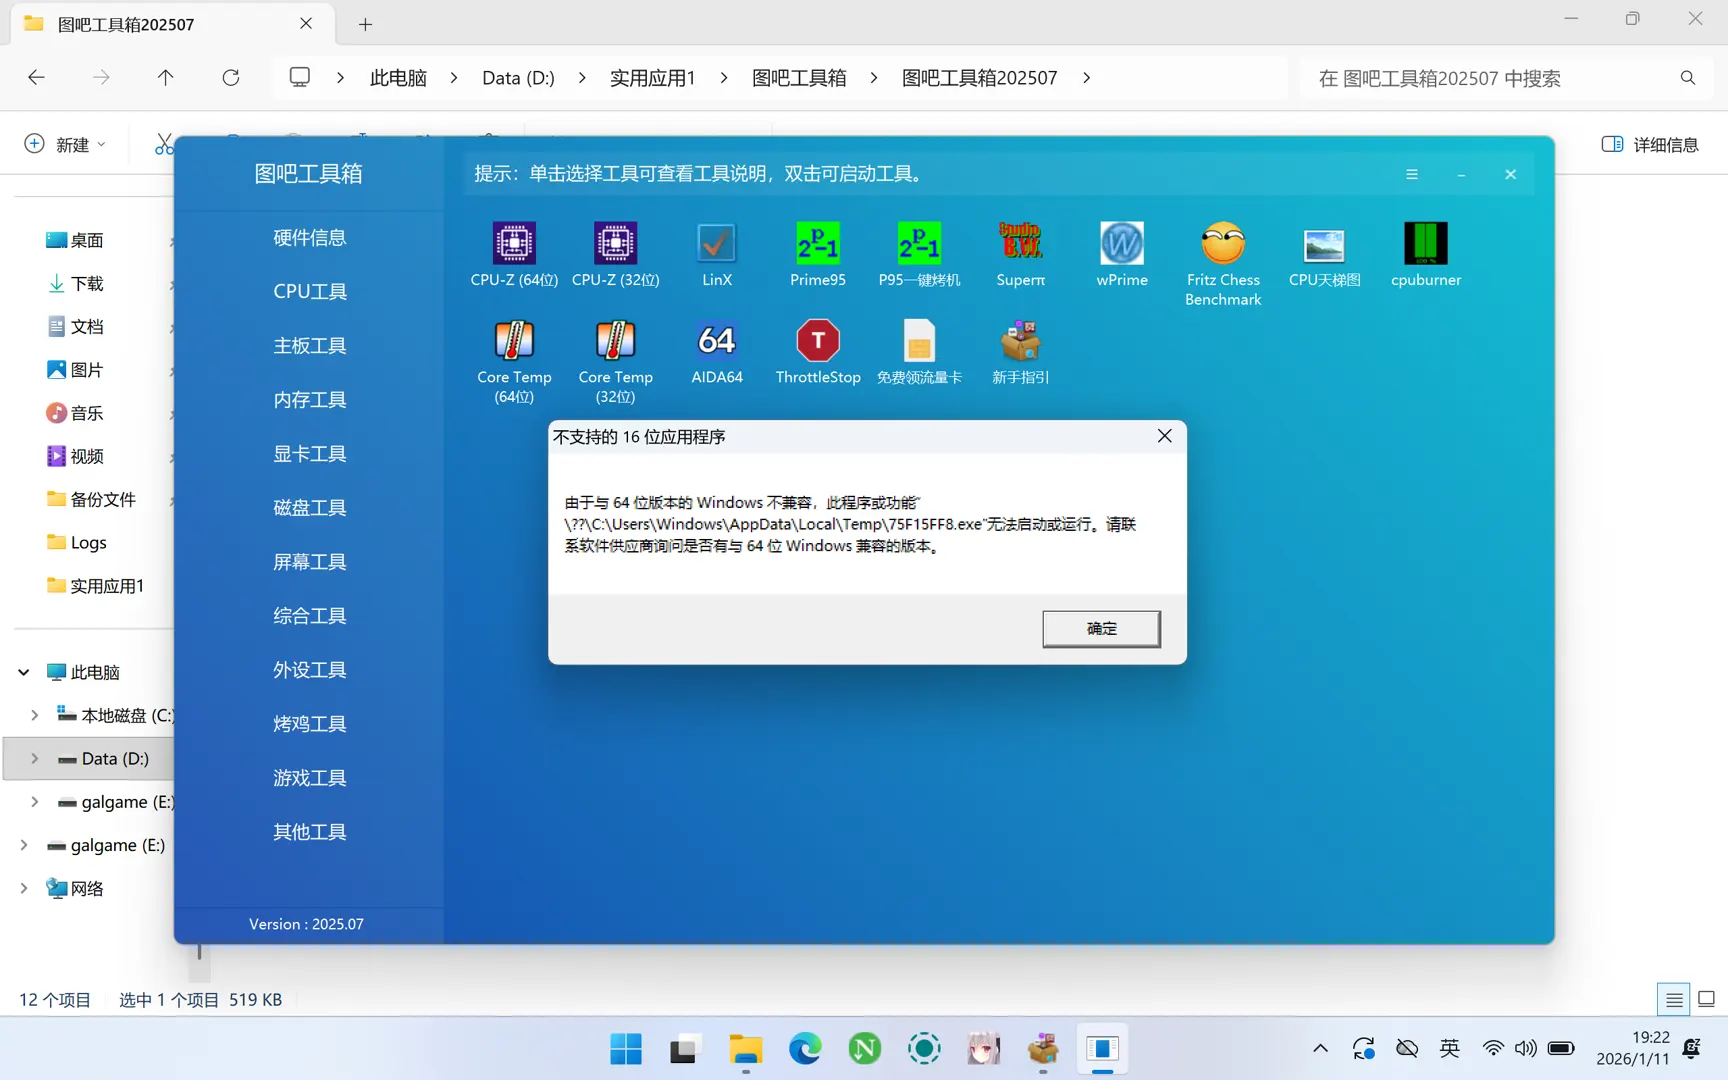Open the 显卡工具 category
This screenshot has height=1080, width=1728.
coord(310,454)
